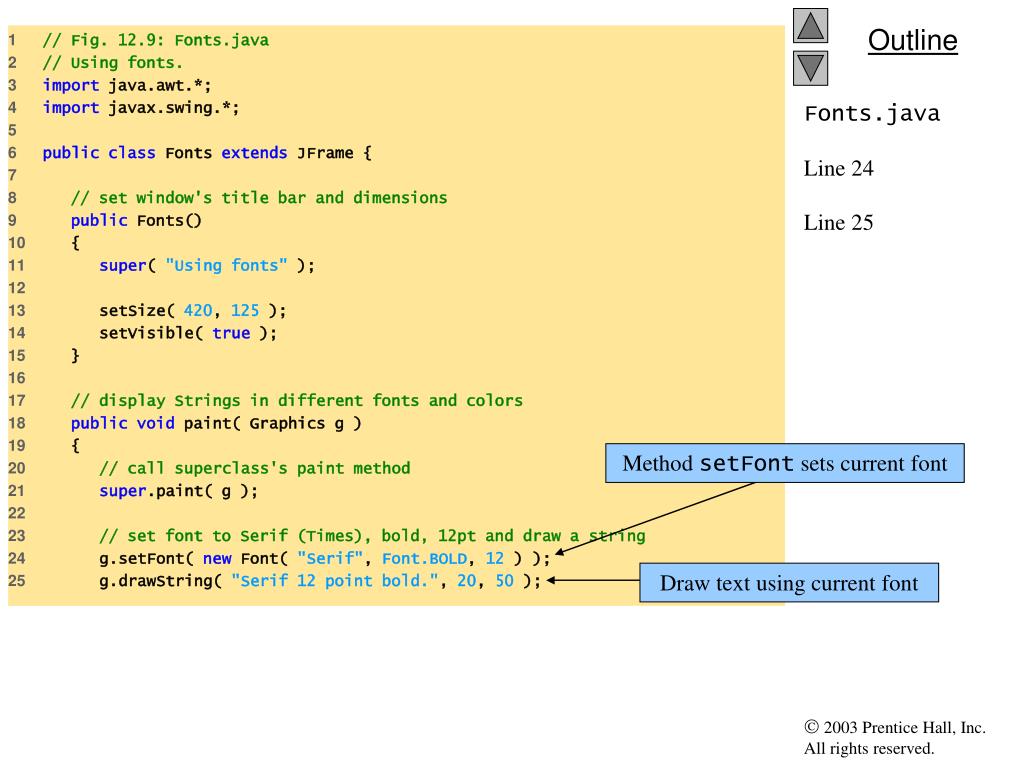Click the 'set font to Serif' comment line
This screenshot has height=768, width=1024.
(372, 536)
